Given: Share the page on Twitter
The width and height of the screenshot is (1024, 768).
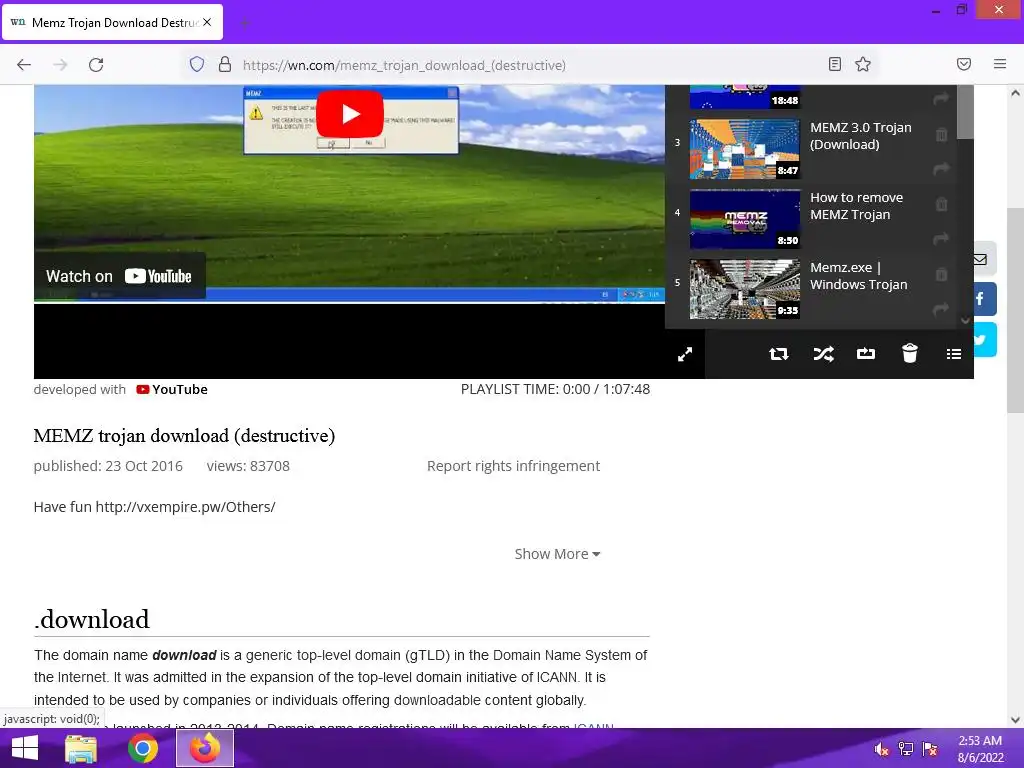Looking at the screenshot, I should point(984,340).
